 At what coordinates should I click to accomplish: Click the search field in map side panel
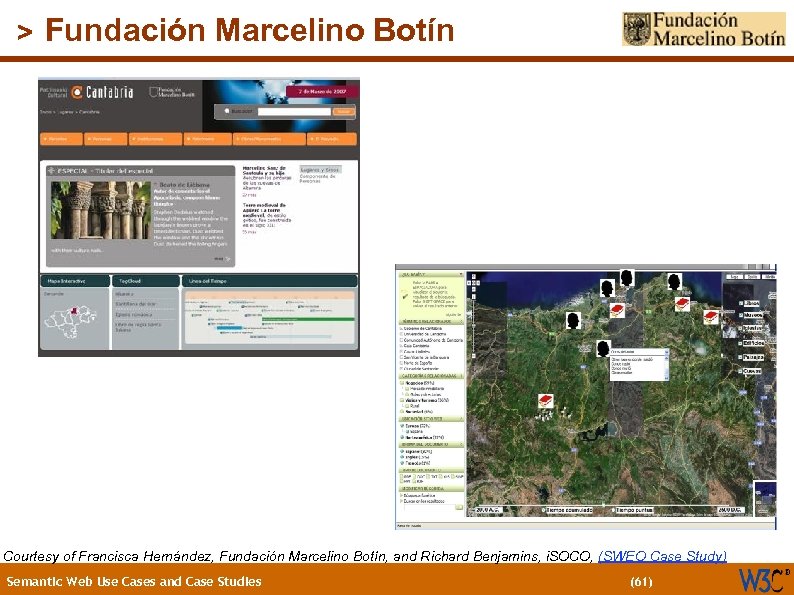pyautogui.click(x=429, y=507)
